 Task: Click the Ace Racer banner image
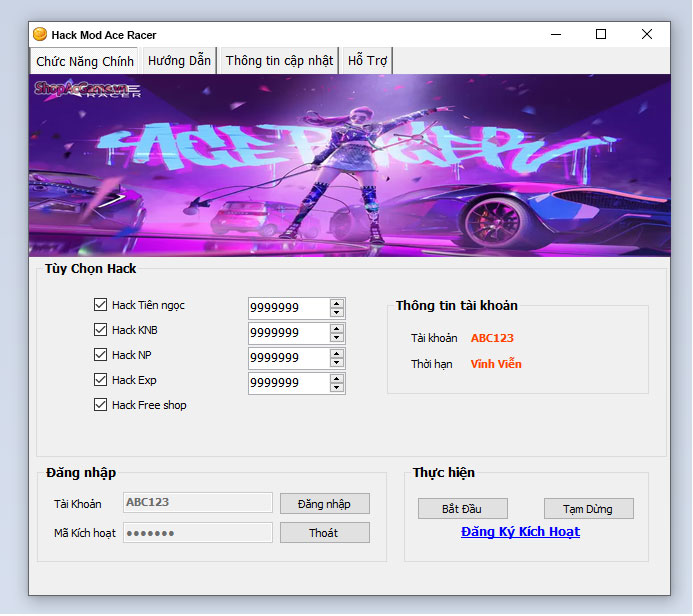(350, 165)
